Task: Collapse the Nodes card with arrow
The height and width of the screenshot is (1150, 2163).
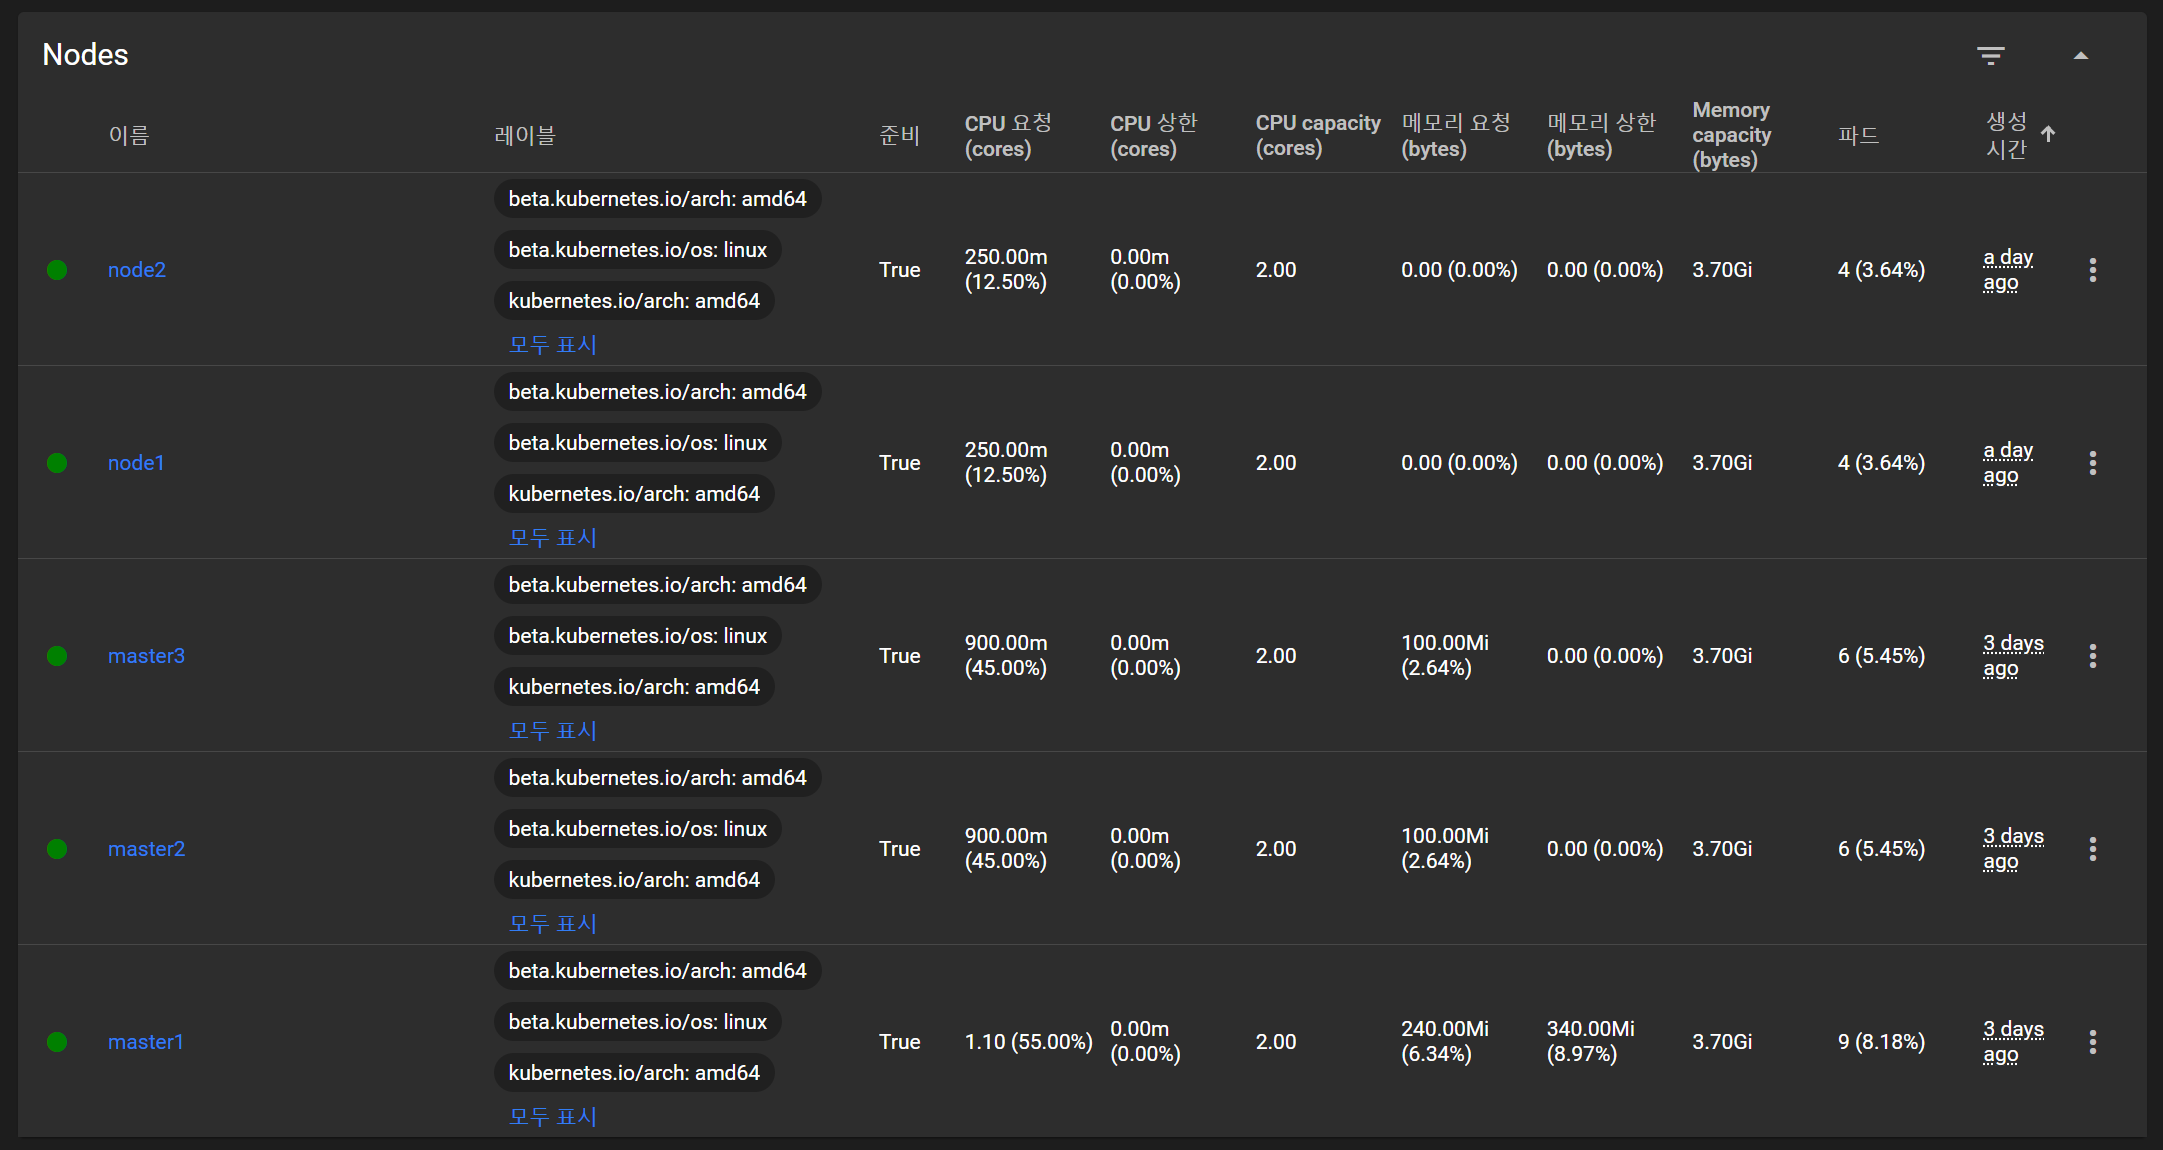Action: (x=2080, y=56)
